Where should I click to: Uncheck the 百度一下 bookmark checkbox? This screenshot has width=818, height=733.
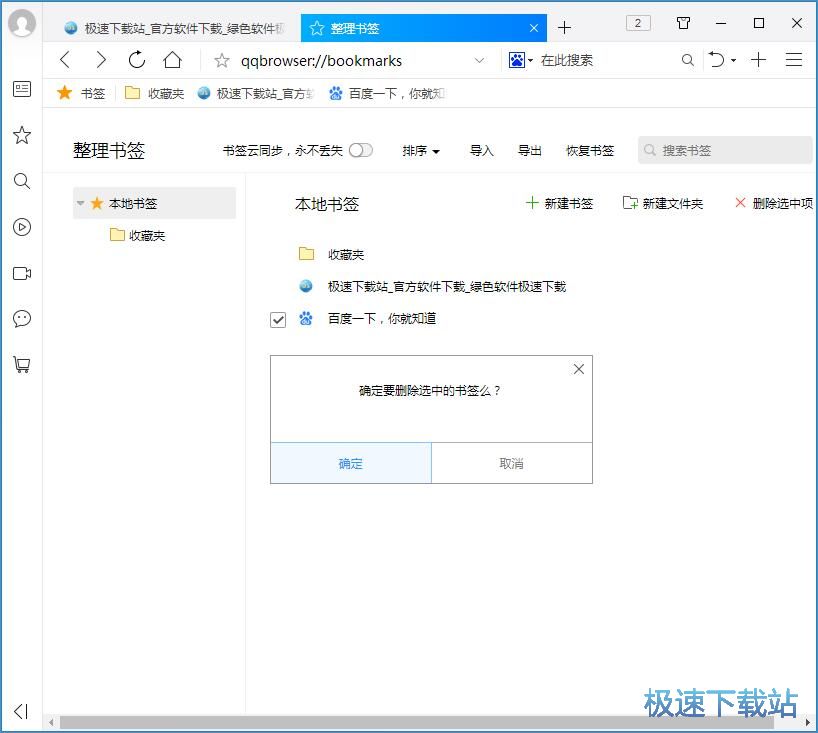[278, 319]
